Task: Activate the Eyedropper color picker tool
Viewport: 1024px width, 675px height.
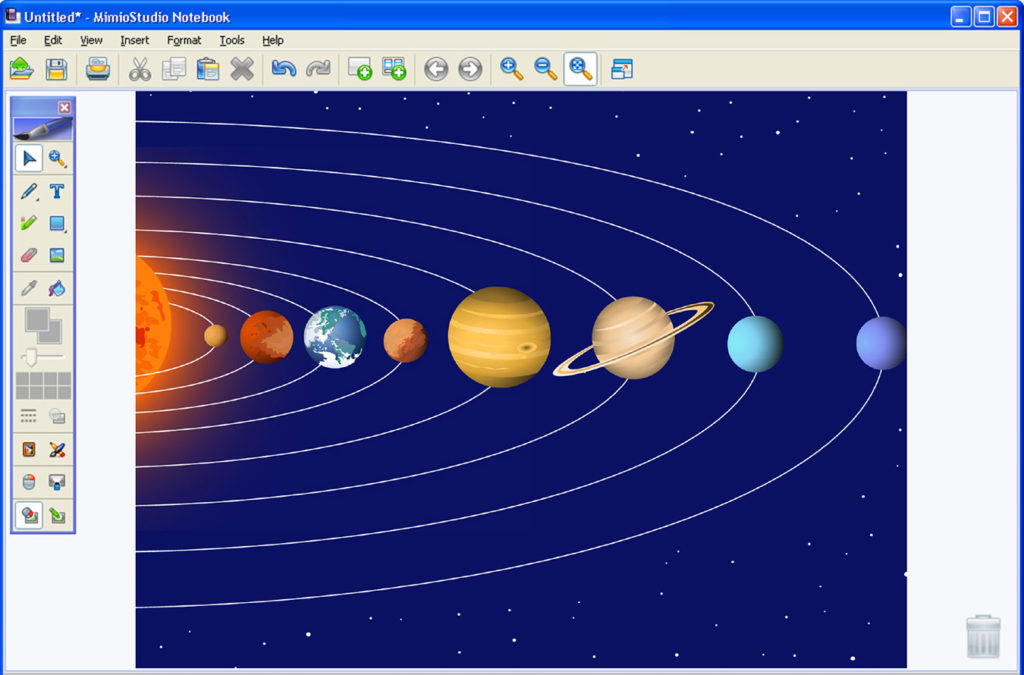Action: click(29, 289)
